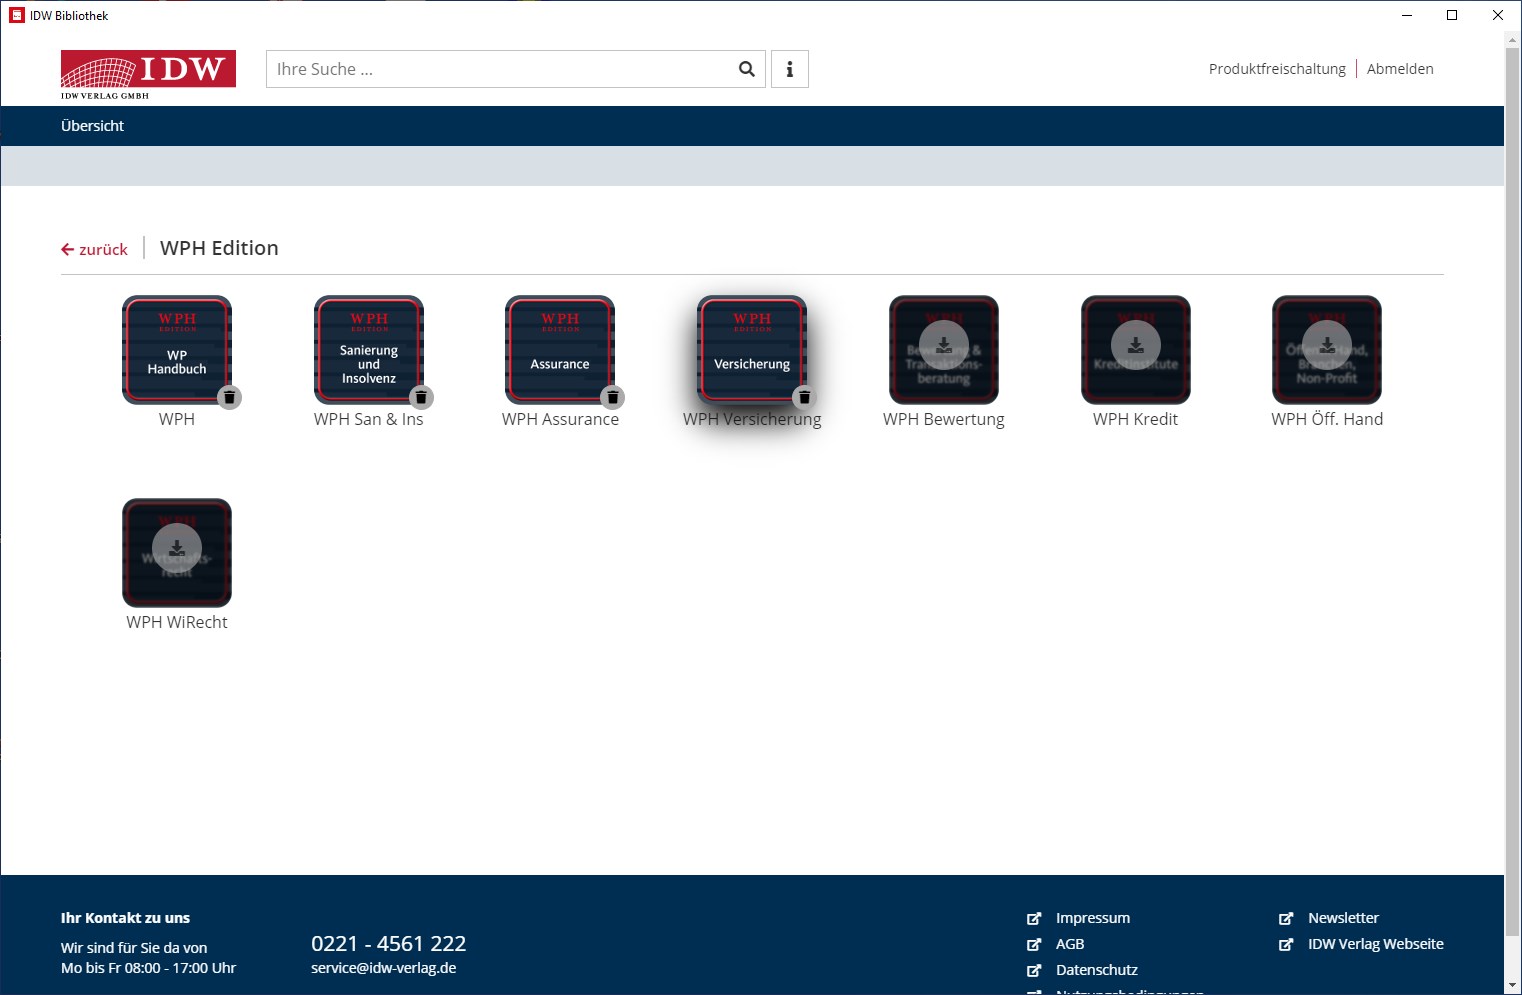Click phone number 0221 - 4561 222
This screenshot has height=995, width=1522.
point(389,943)
